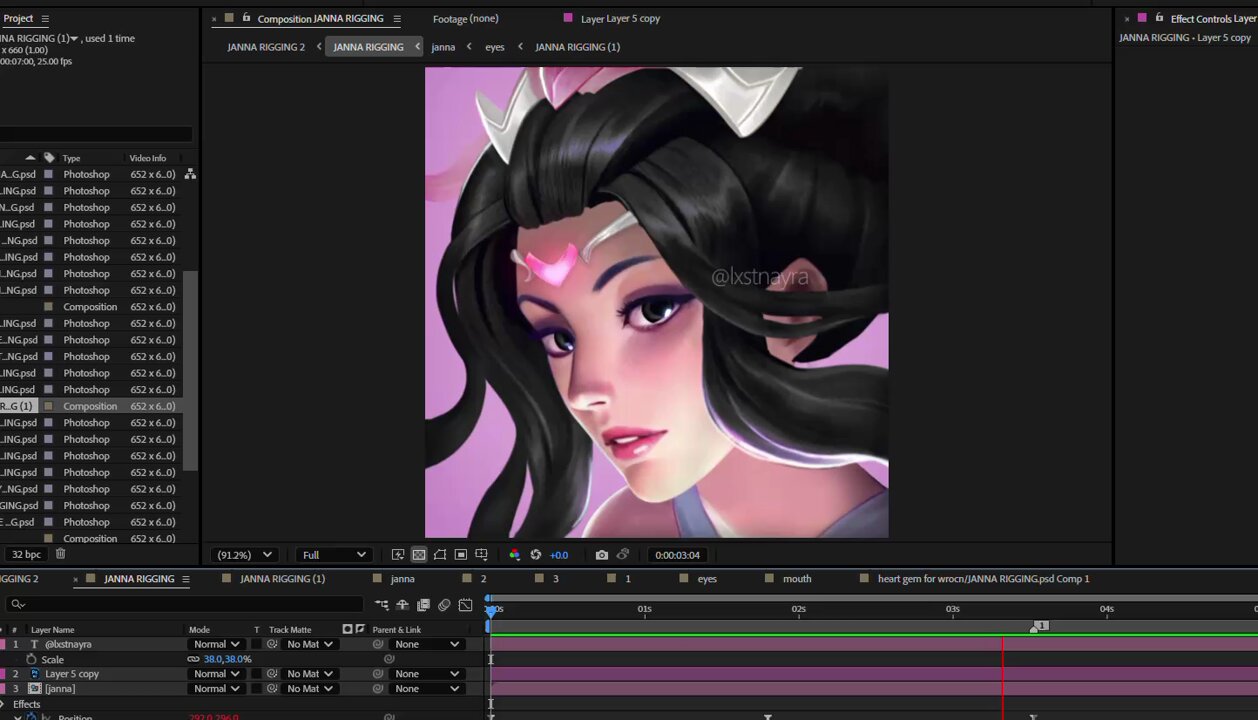The width and height of the screenshot is (1258, 720).
Task: Toggle mask and shape path visibility
Action: point(440,555)
